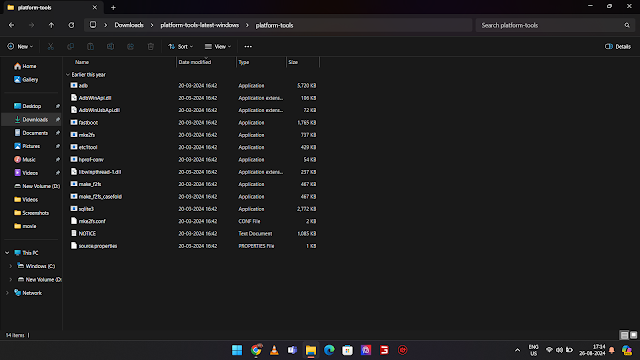
Task: Switch to large thumbnails view icon
Action: click(633, 335)
